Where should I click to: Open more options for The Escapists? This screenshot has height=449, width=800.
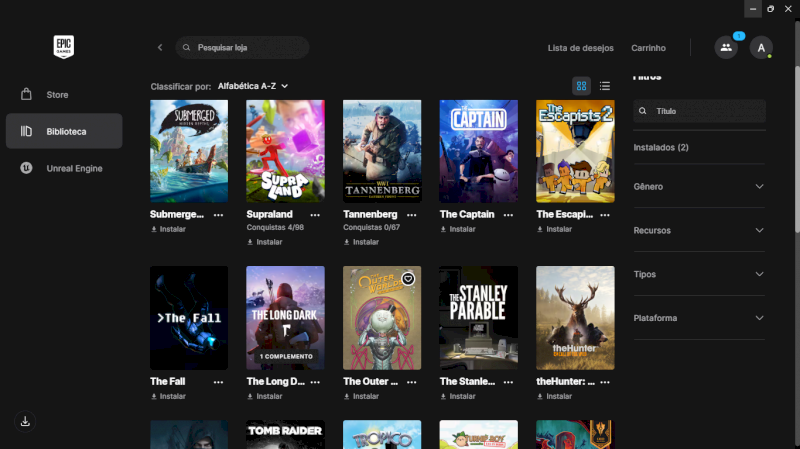coord(605,215)
